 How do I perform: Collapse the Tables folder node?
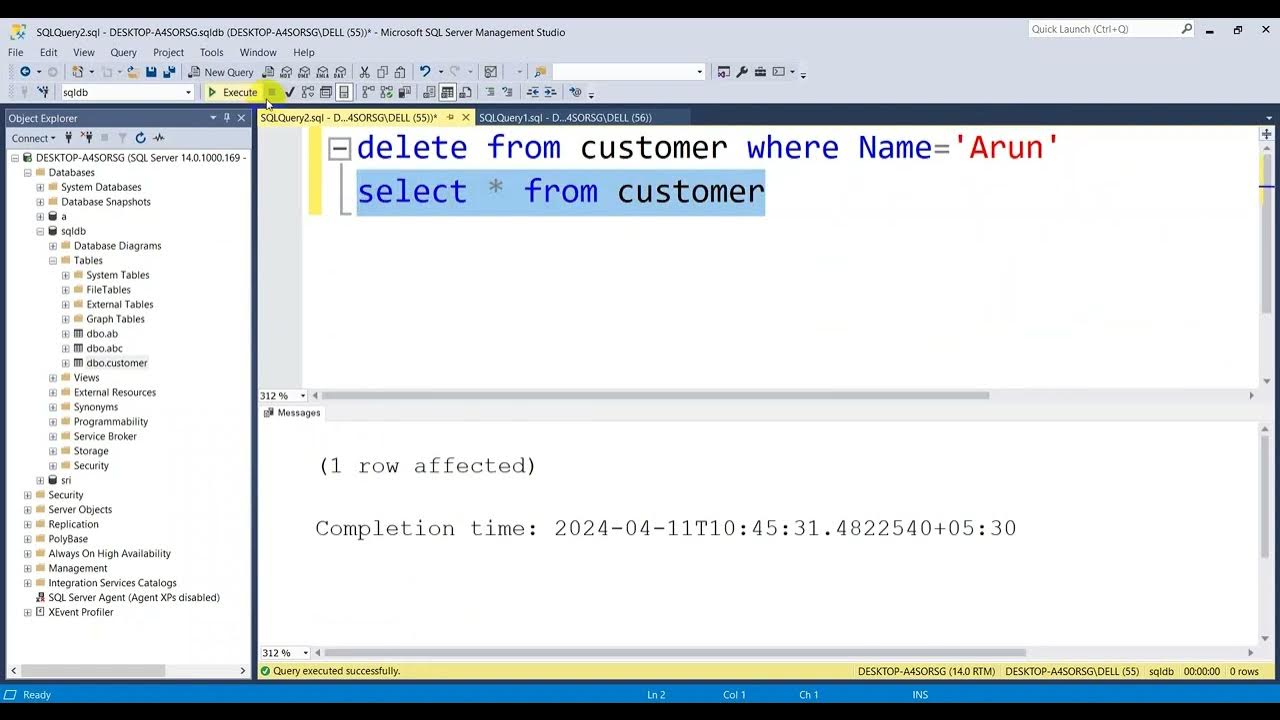click(53, 260)
